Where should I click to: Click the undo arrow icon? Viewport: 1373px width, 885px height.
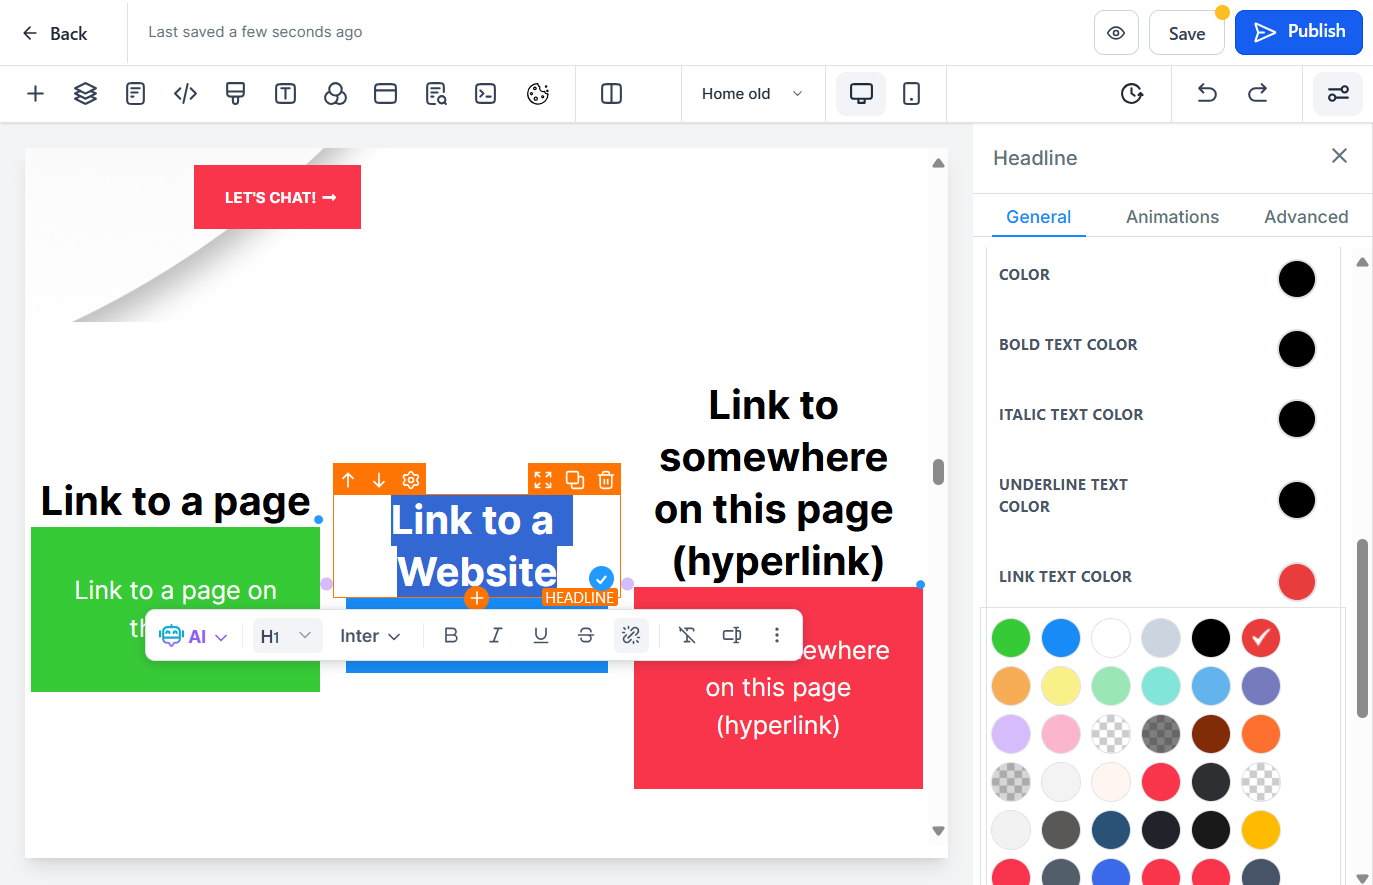coord(1207,94)
